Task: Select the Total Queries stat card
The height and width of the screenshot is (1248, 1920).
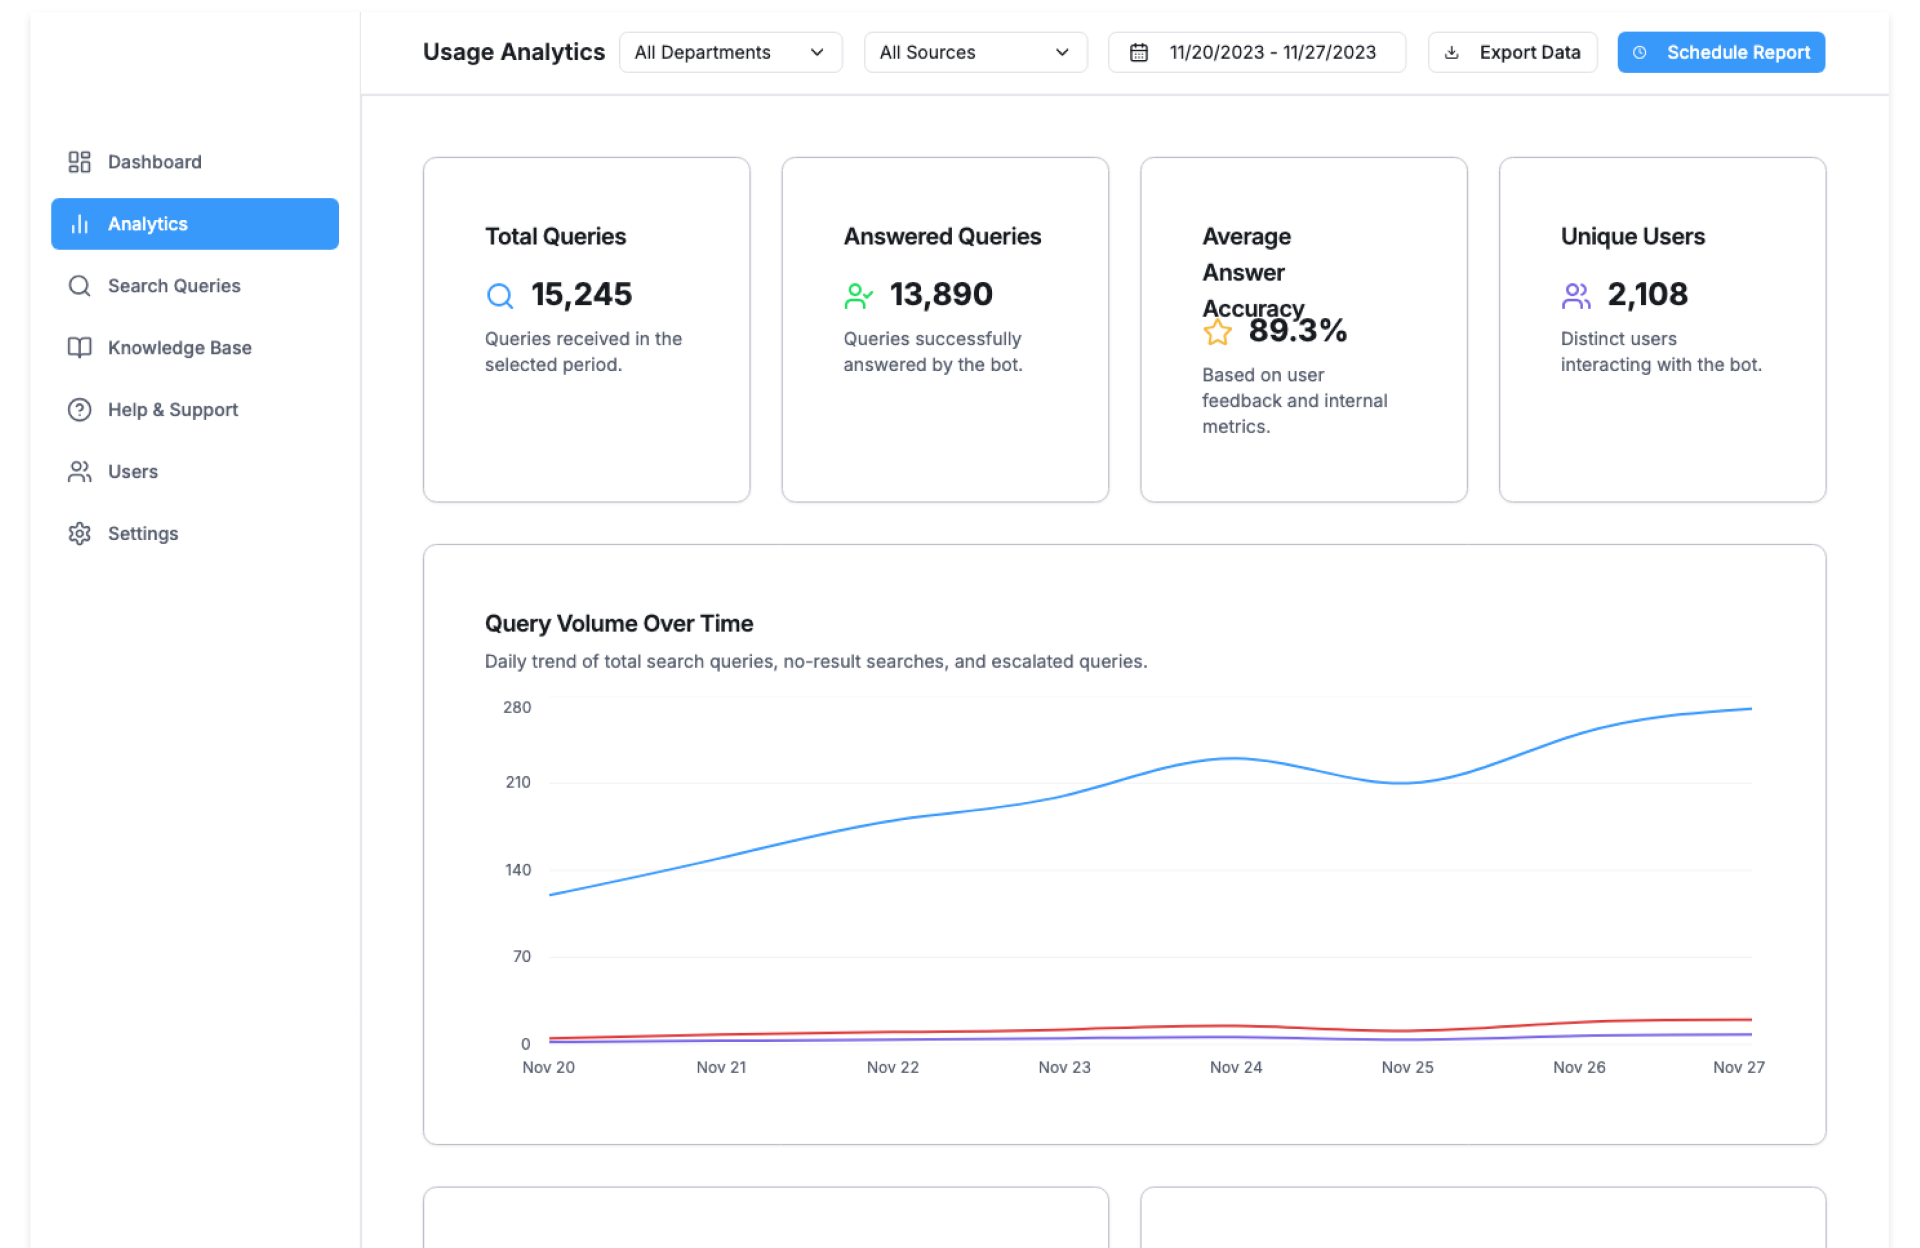Action: pos(586,329)
